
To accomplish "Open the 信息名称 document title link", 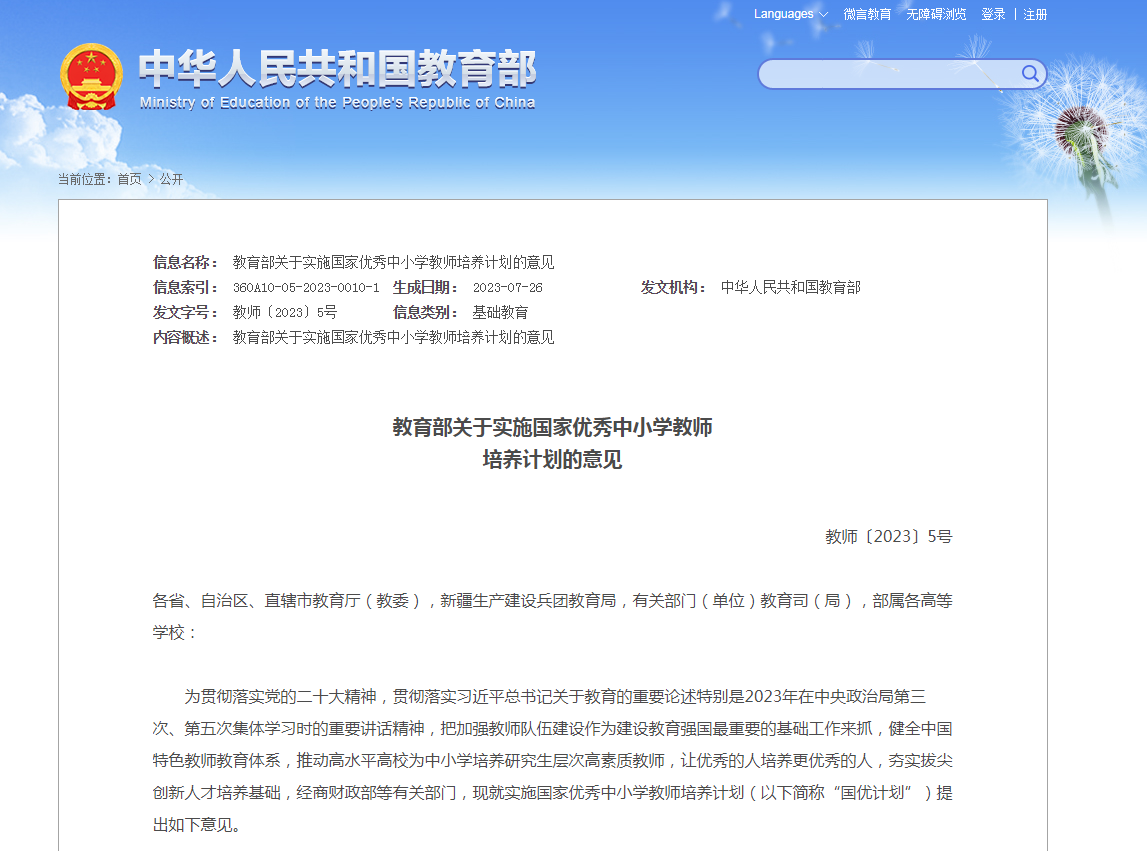I will [393, 262].
